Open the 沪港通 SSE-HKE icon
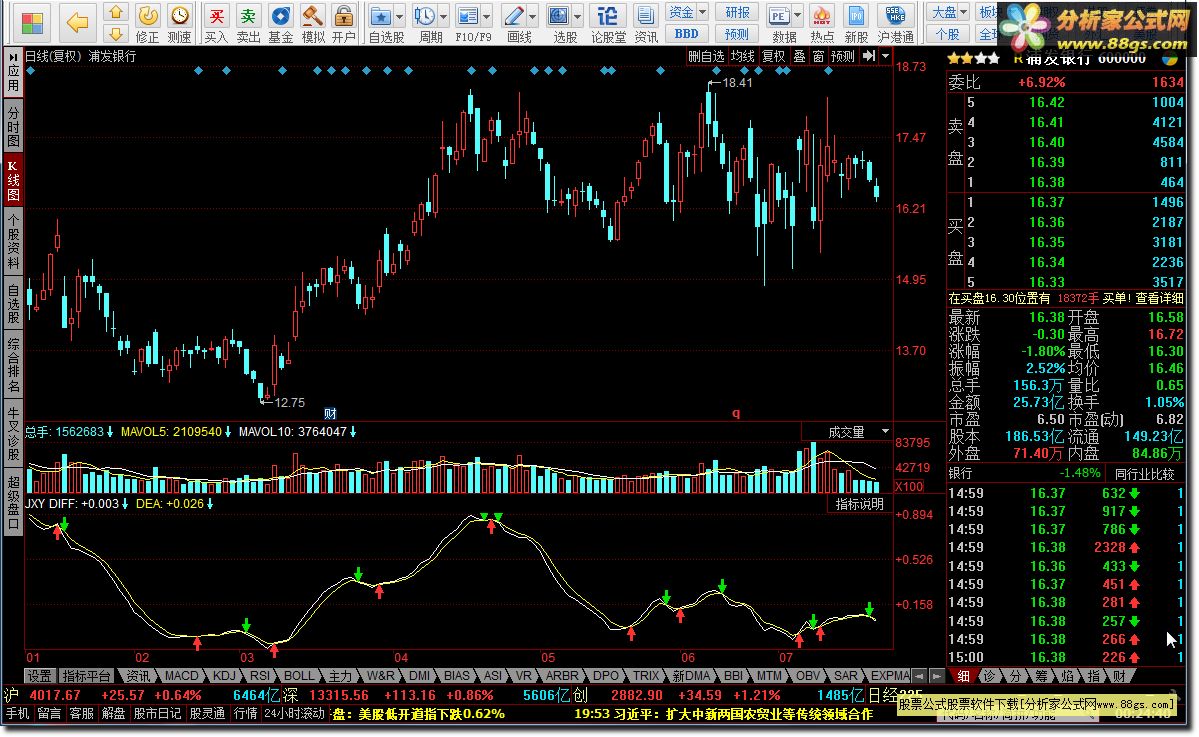The image size is (1199, 737). point(895,23)
